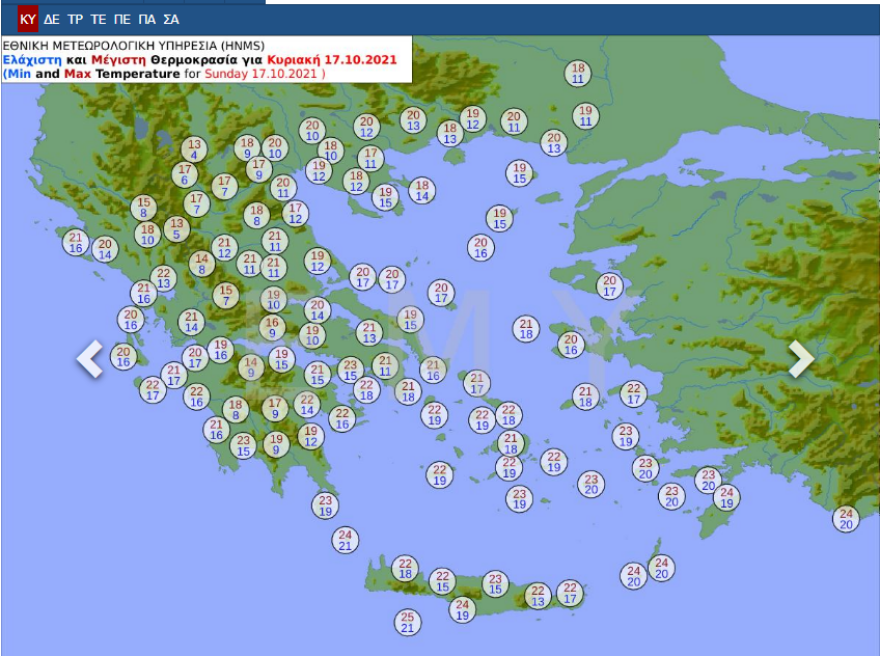
Task: Switch to the ΔΕ day tab
Action: pos(52,19)
